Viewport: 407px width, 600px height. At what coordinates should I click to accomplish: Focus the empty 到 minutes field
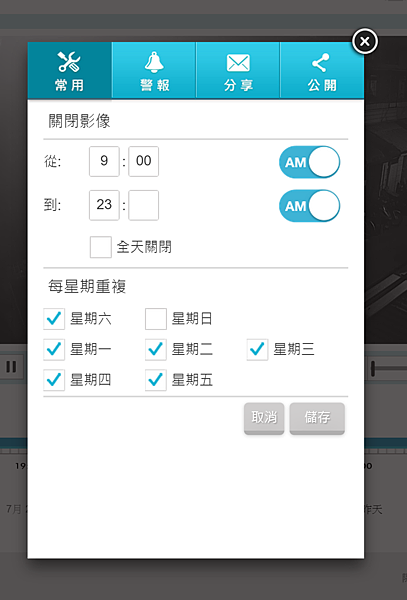[143, 205]
